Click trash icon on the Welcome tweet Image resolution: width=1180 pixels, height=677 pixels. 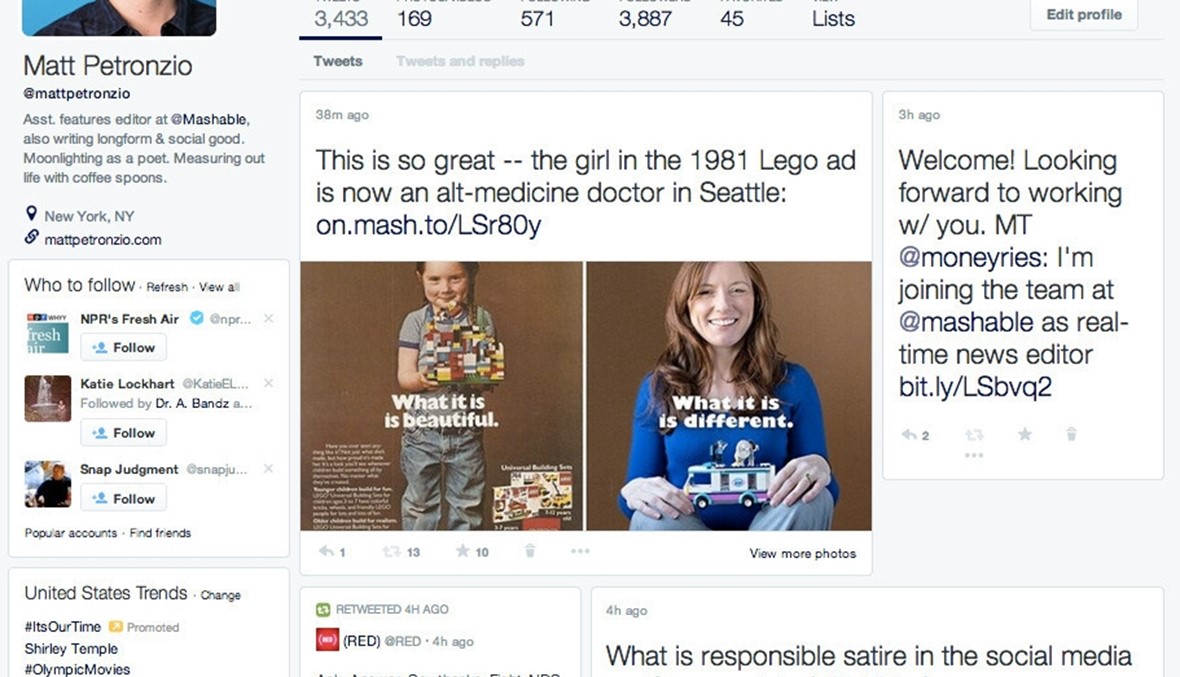(x=1071, y=435)
